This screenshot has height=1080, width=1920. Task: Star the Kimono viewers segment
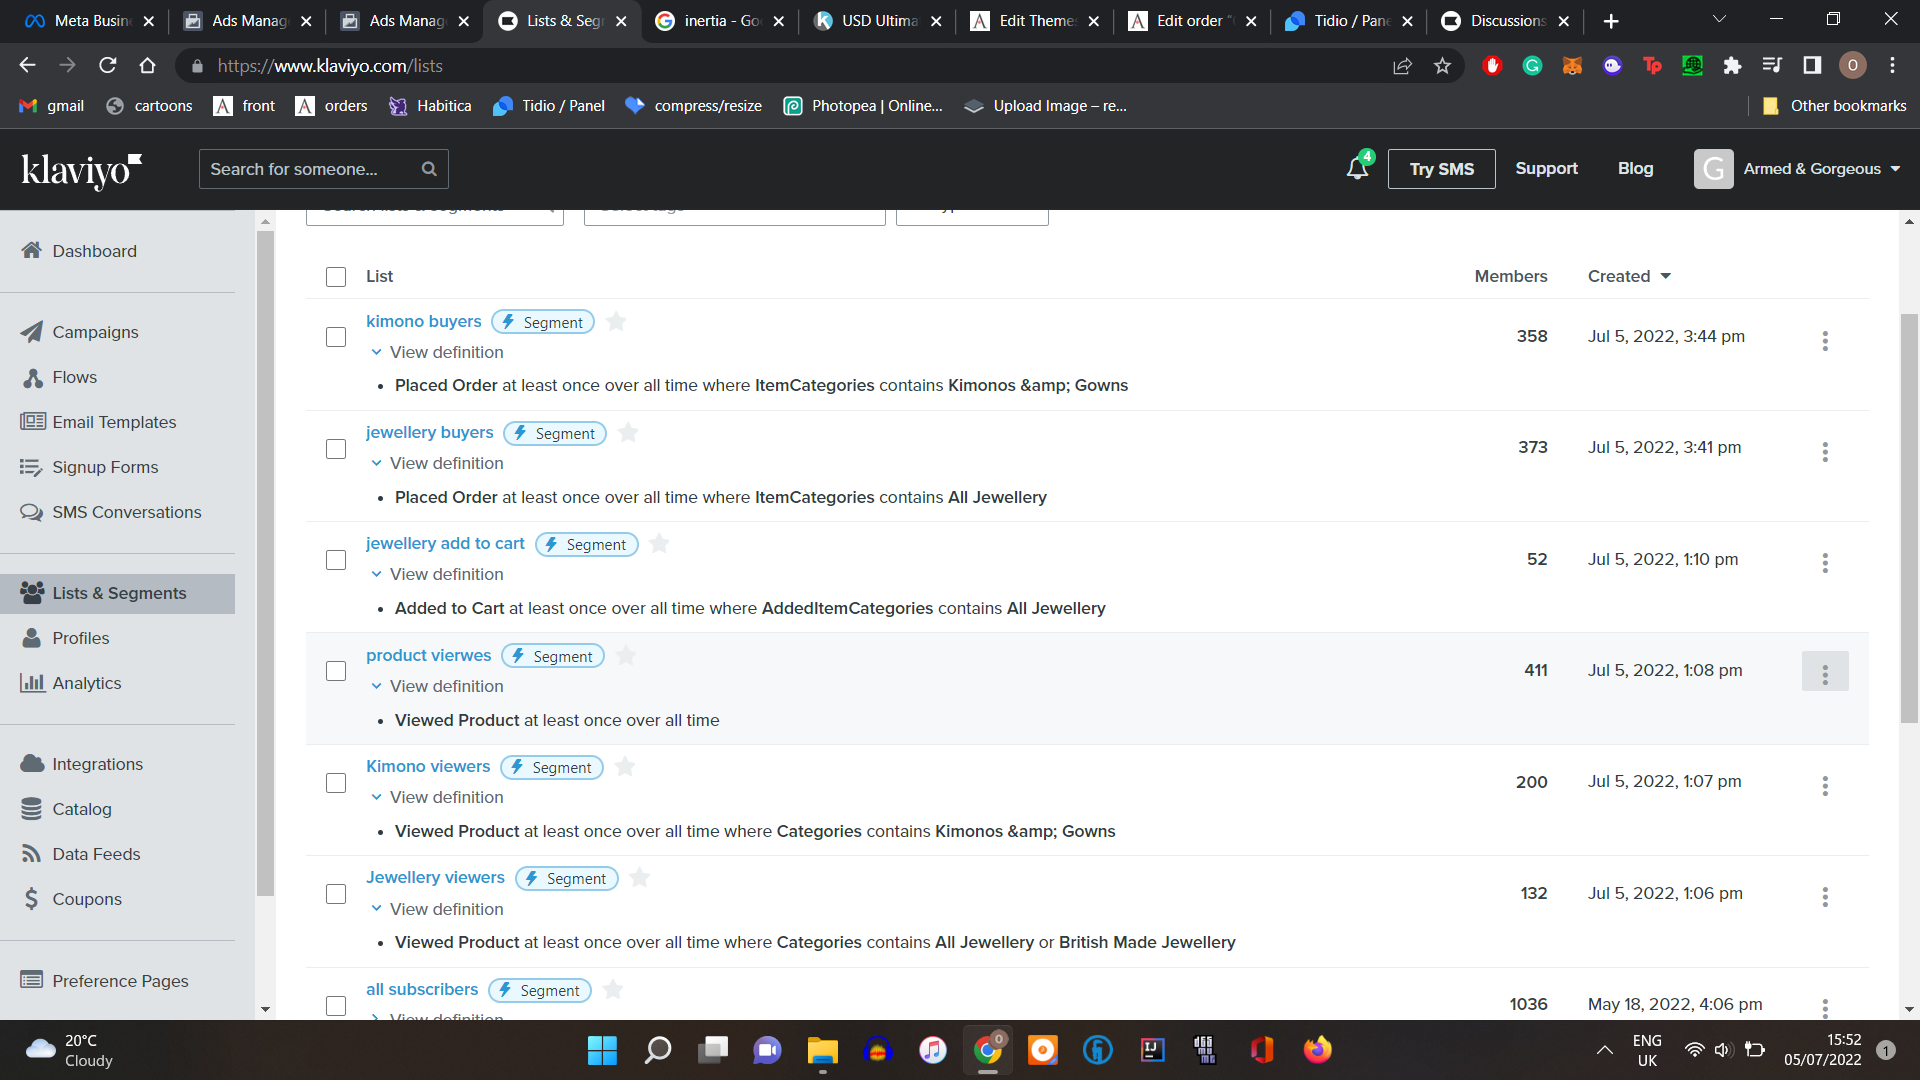click(x=625, y=767)
